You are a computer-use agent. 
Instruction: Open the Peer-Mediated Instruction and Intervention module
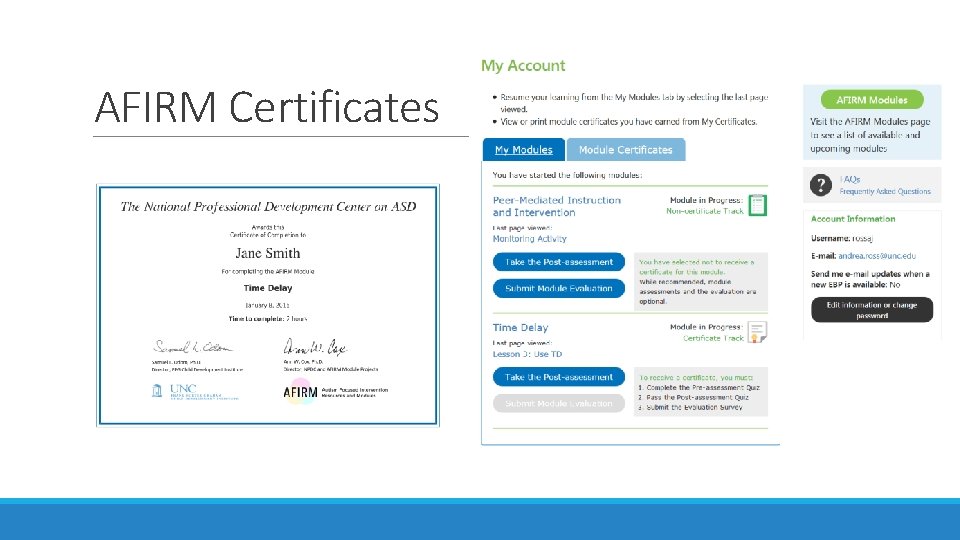(557, 206)
